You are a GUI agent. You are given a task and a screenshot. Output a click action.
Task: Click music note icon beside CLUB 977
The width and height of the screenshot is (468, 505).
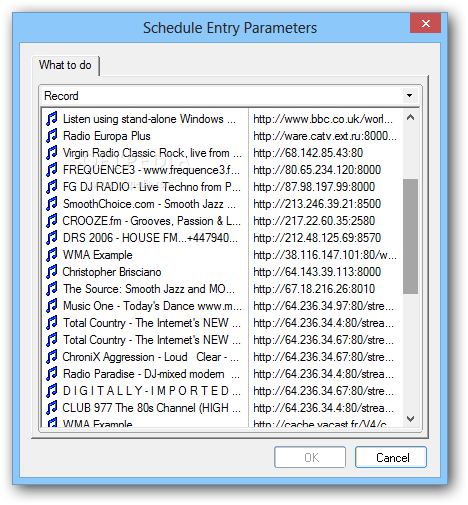tap(52, 408)
